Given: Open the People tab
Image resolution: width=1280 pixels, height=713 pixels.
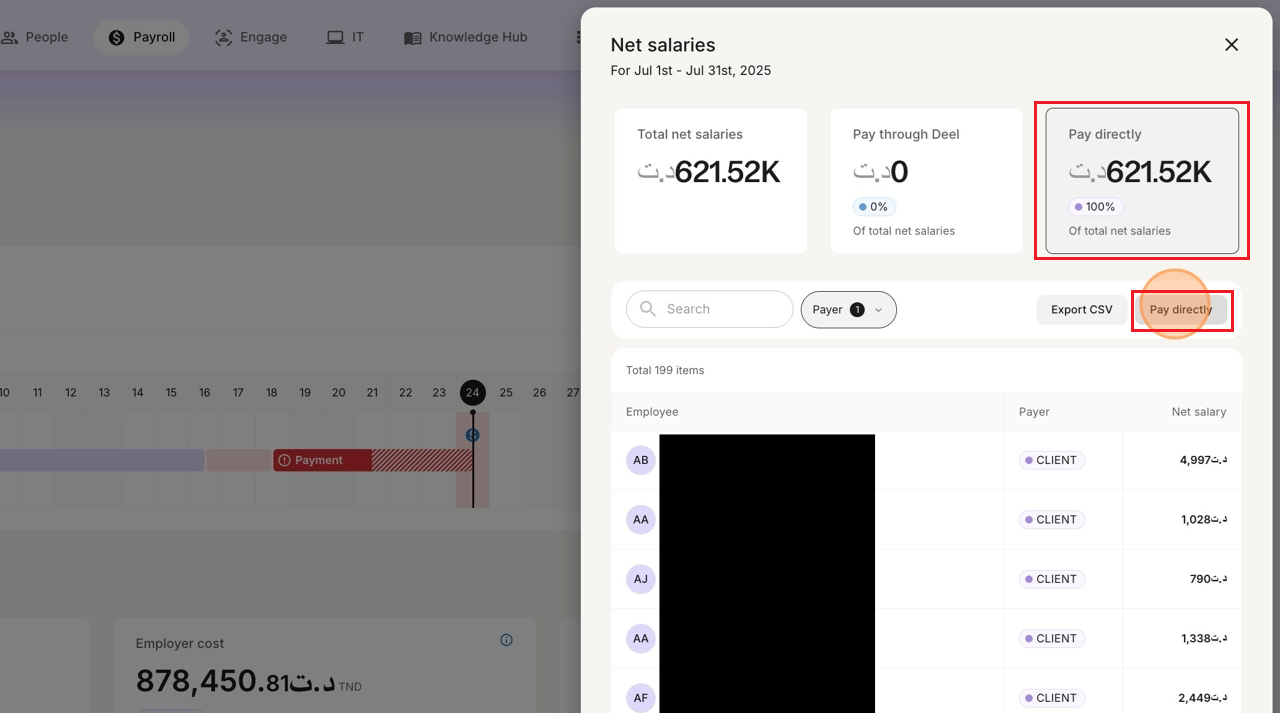Looking at the screenshot, I should 35,37.
